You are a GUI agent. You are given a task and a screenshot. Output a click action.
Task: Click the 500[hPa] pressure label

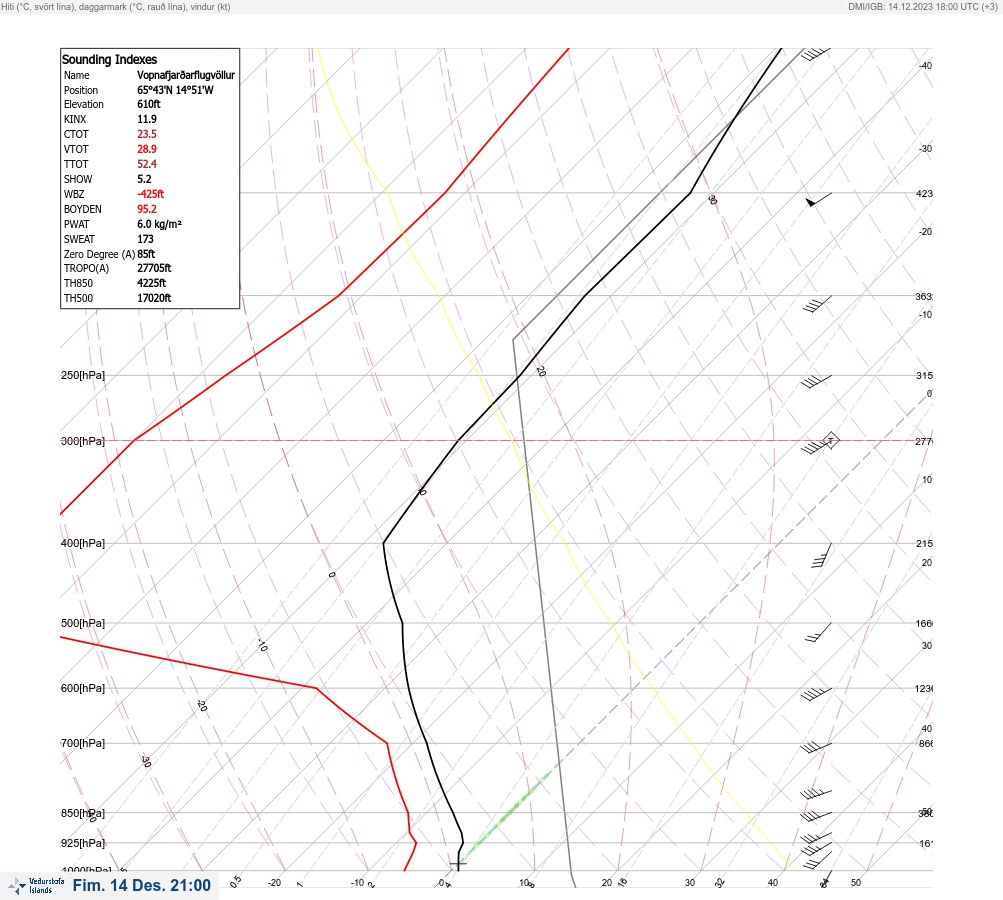pos(83,623)
